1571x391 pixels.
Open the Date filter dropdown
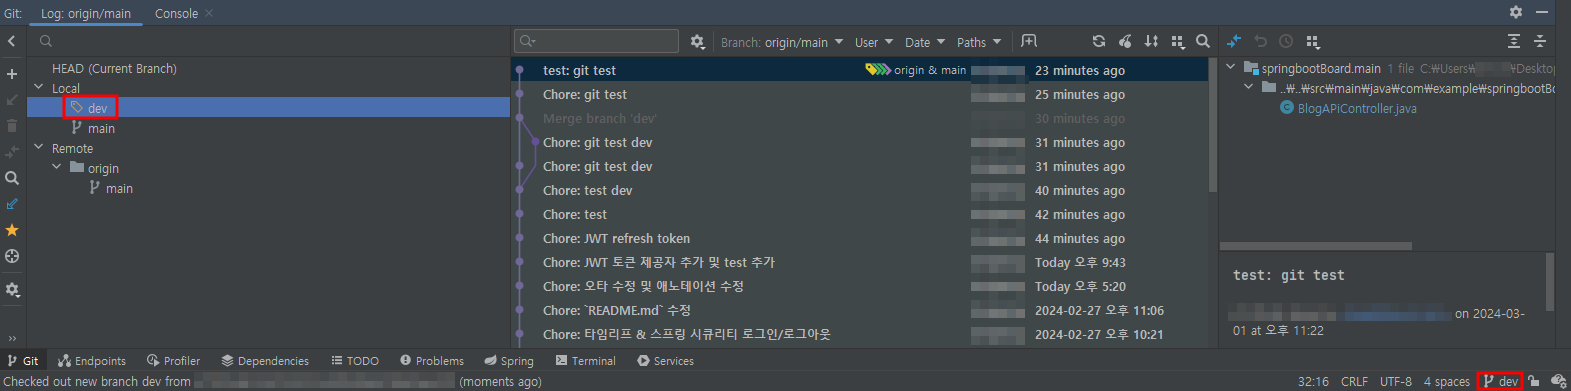tap(924, 42)
